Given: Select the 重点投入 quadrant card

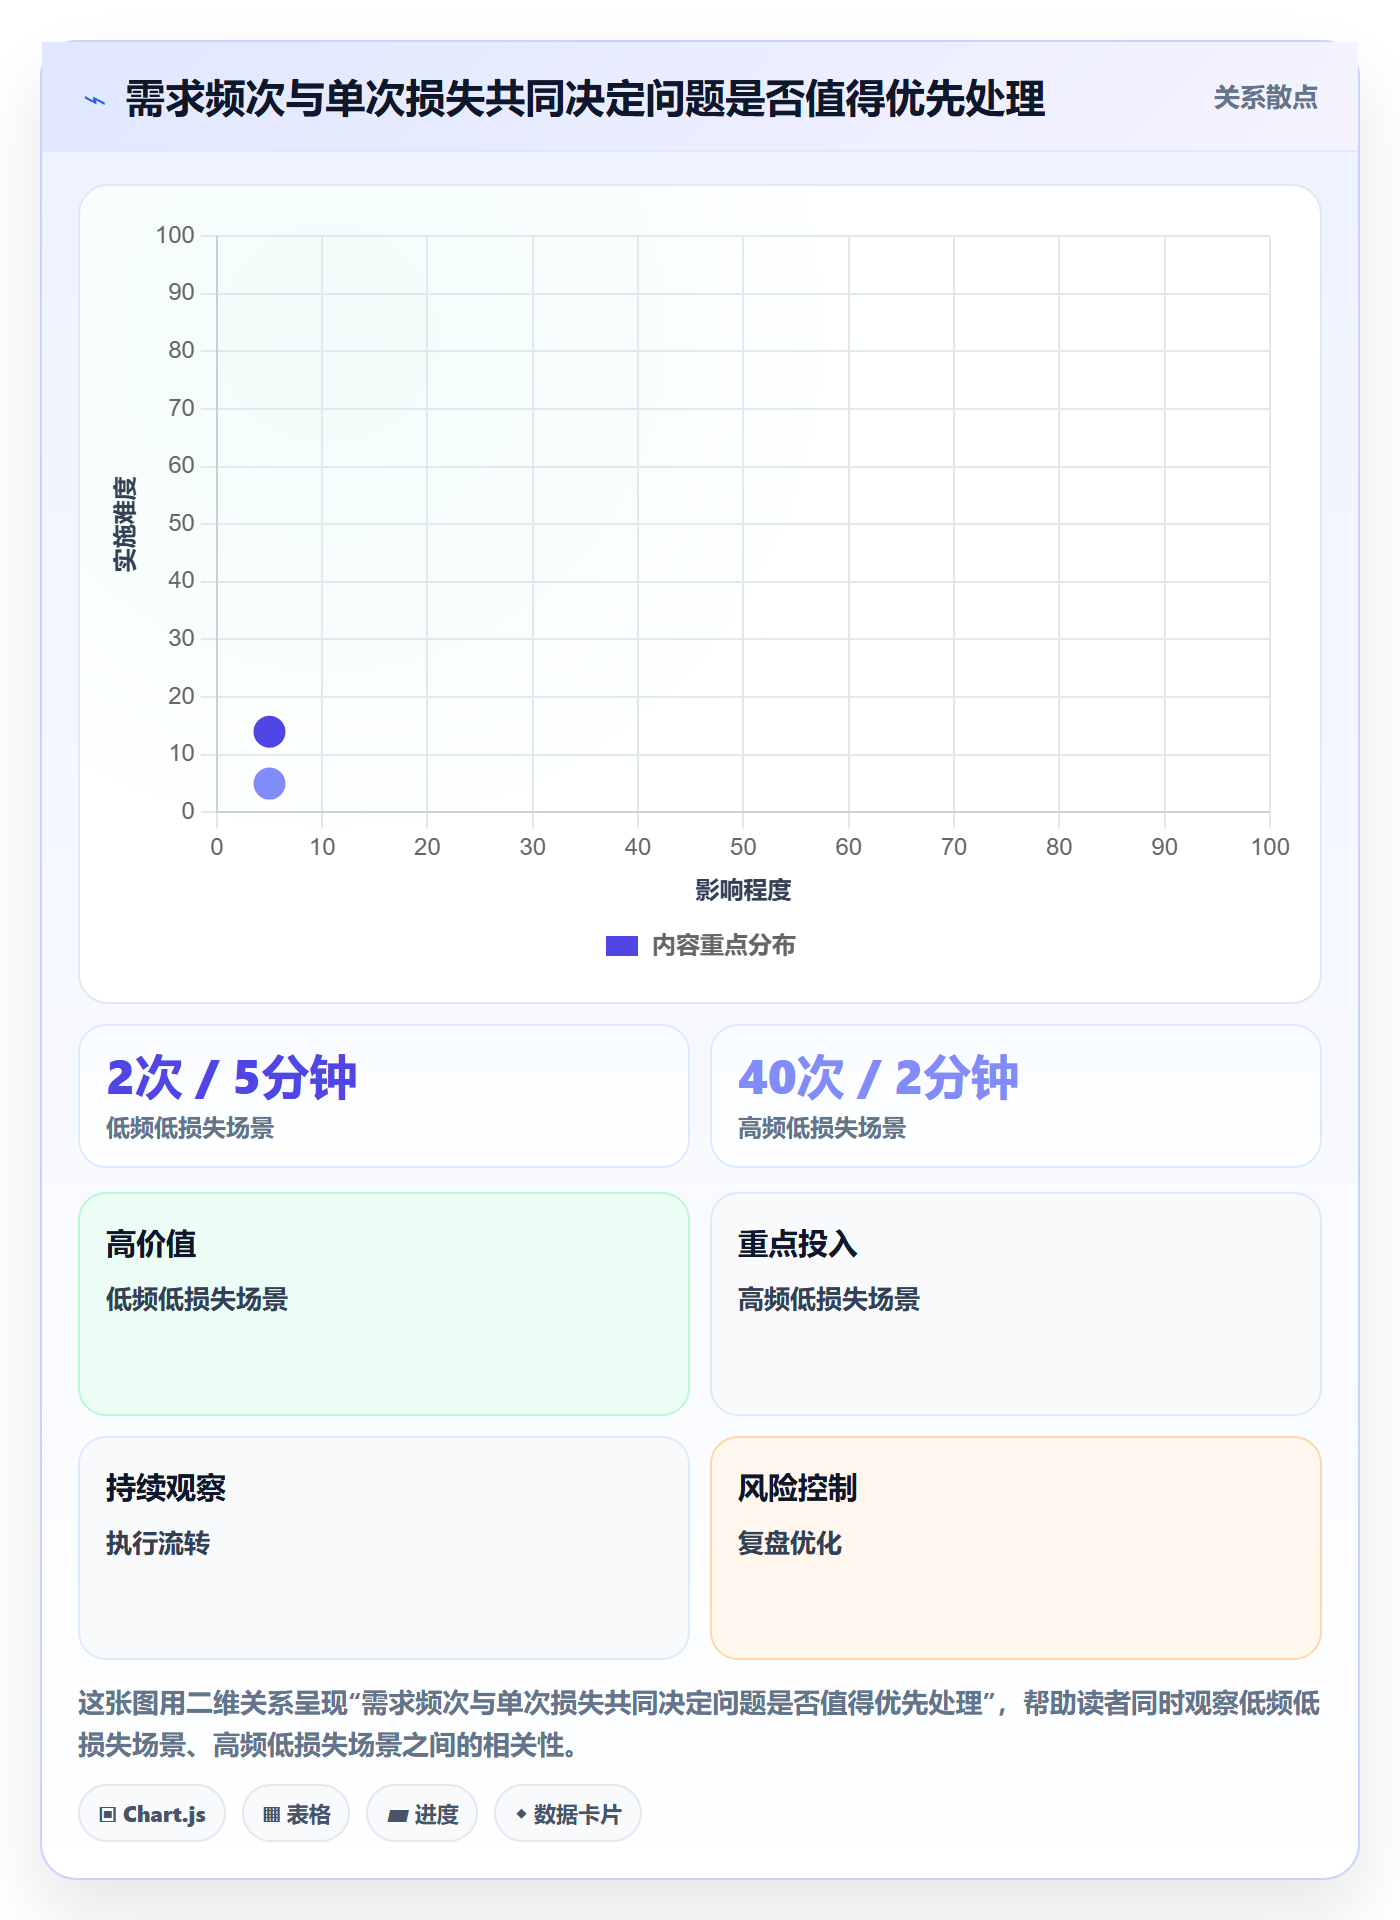Looking at the screenshot, I should [1016, 1304].
